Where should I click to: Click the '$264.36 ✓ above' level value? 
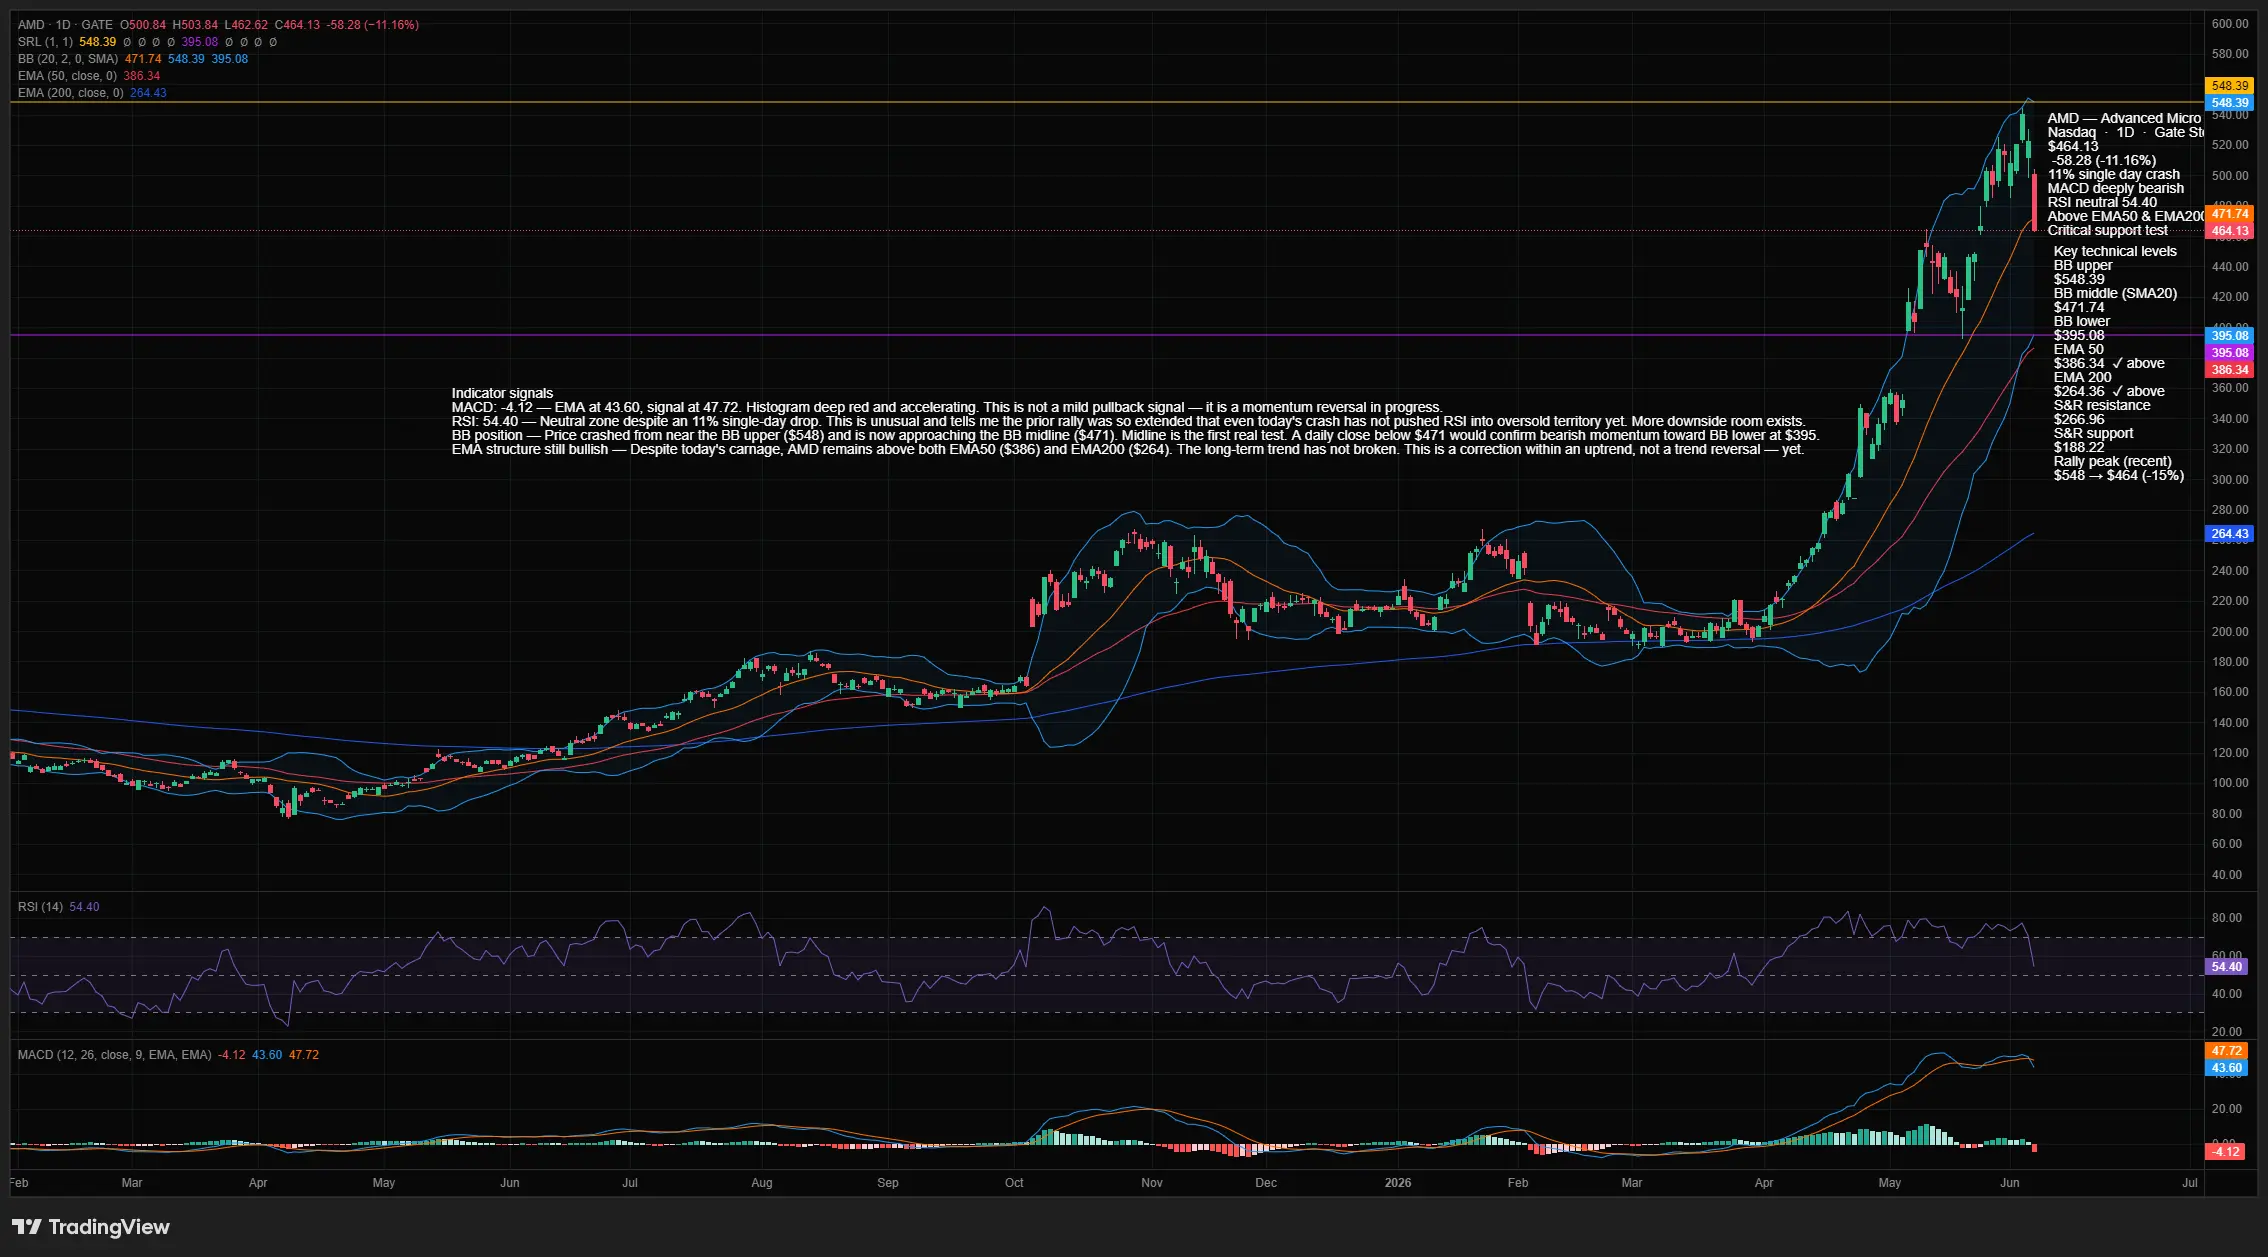[x=2109, y=392]
